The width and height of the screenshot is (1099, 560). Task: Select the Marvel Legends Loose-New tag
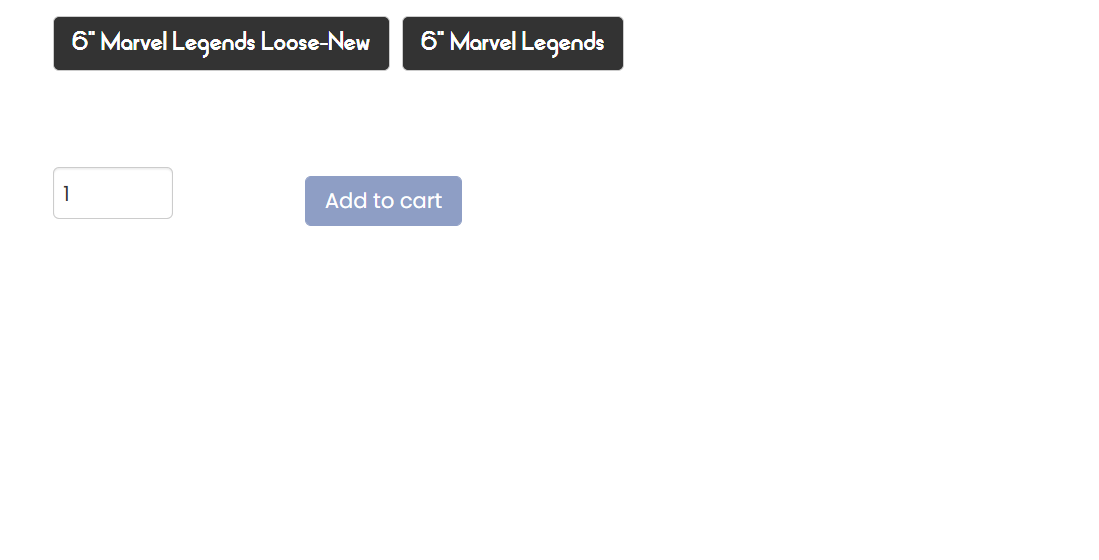(221, 43)
